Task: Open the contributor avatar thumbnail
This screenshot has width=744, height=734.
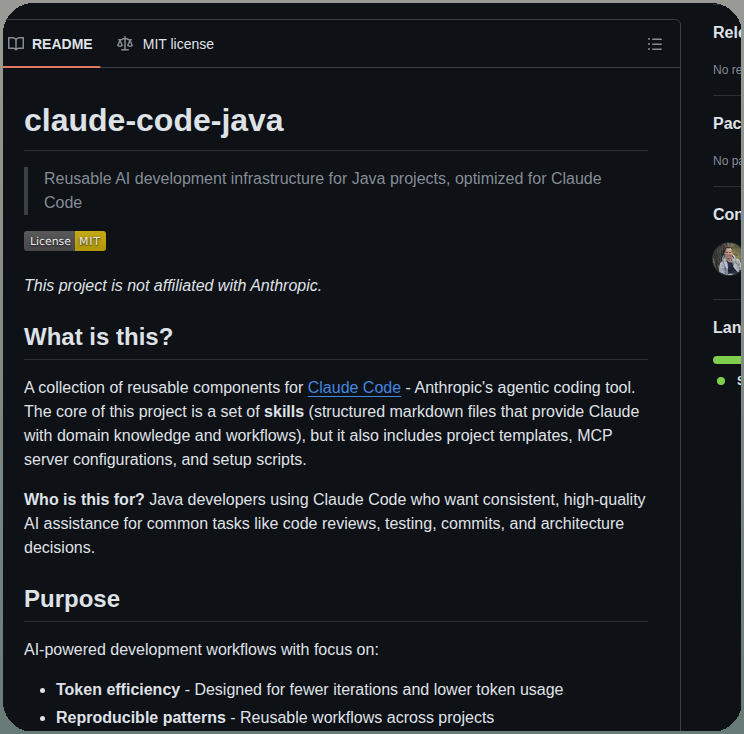Action: (x=727, y=259)
